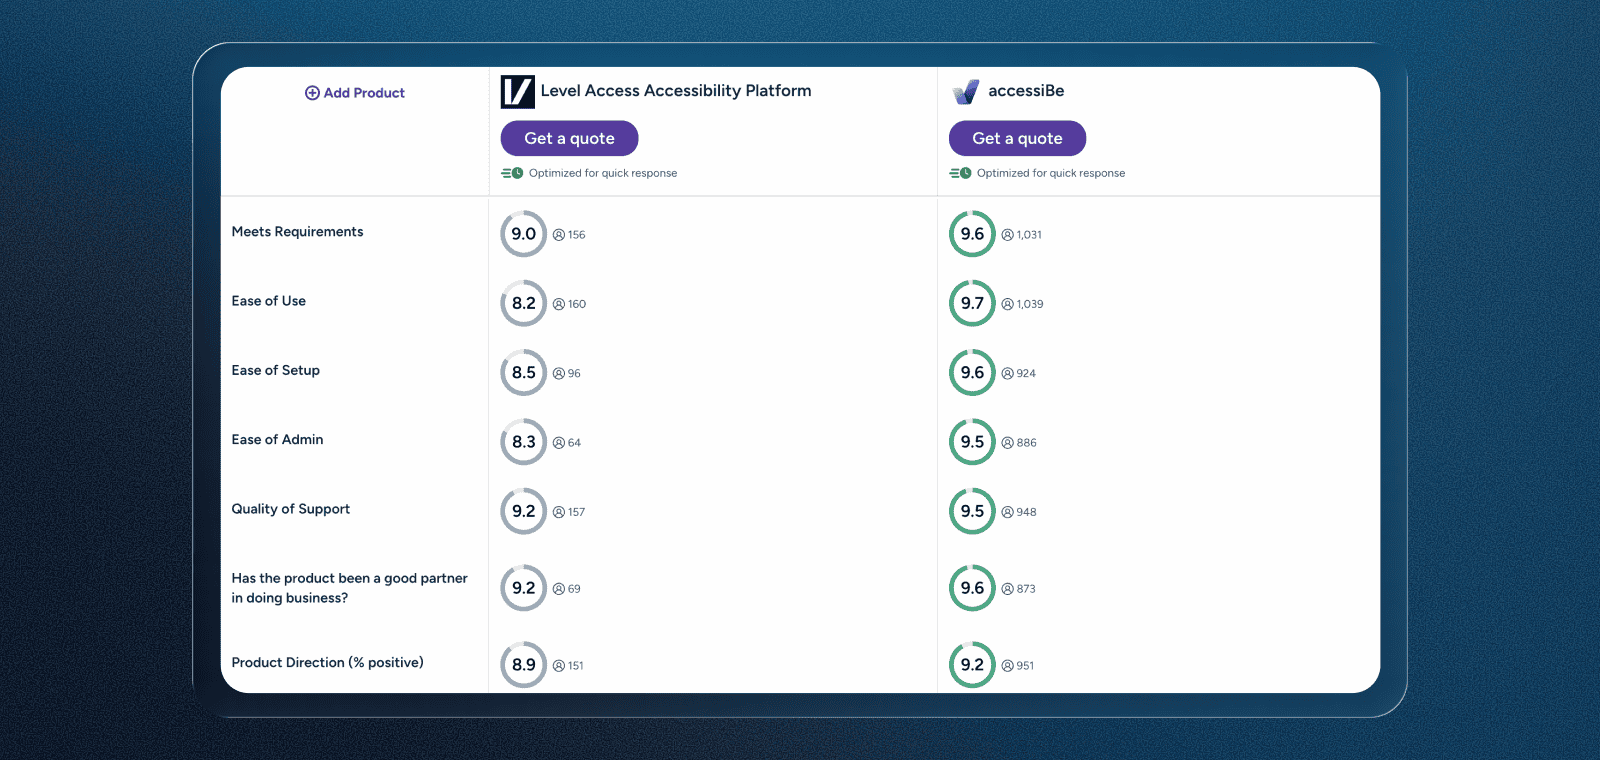Click the plus icon beside Add Product
Screen dimensions: 1600x760
[x=310, y=92]
